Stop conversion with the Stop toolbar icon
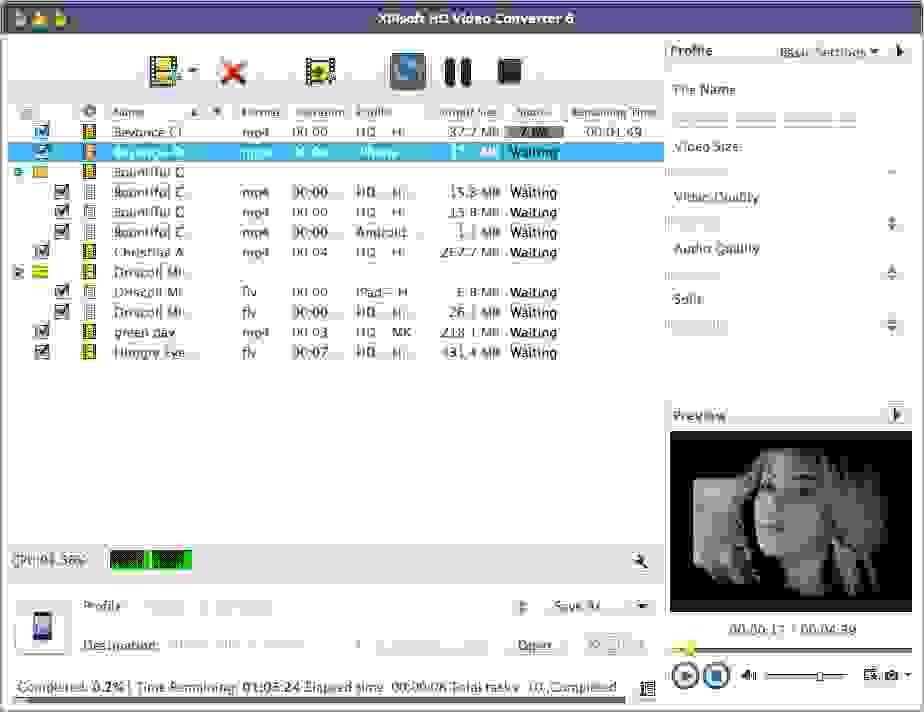 pos(508,70)
